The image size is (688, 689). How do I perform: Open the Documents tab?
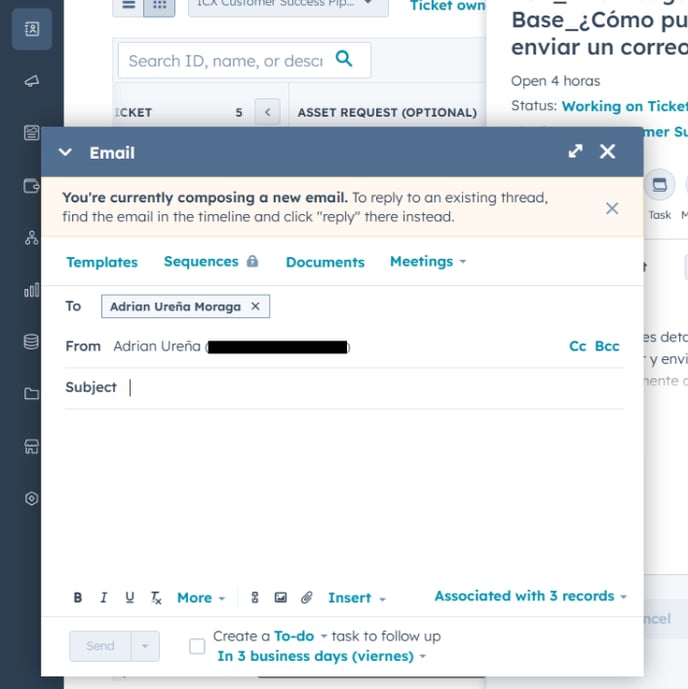pos(325,262)
